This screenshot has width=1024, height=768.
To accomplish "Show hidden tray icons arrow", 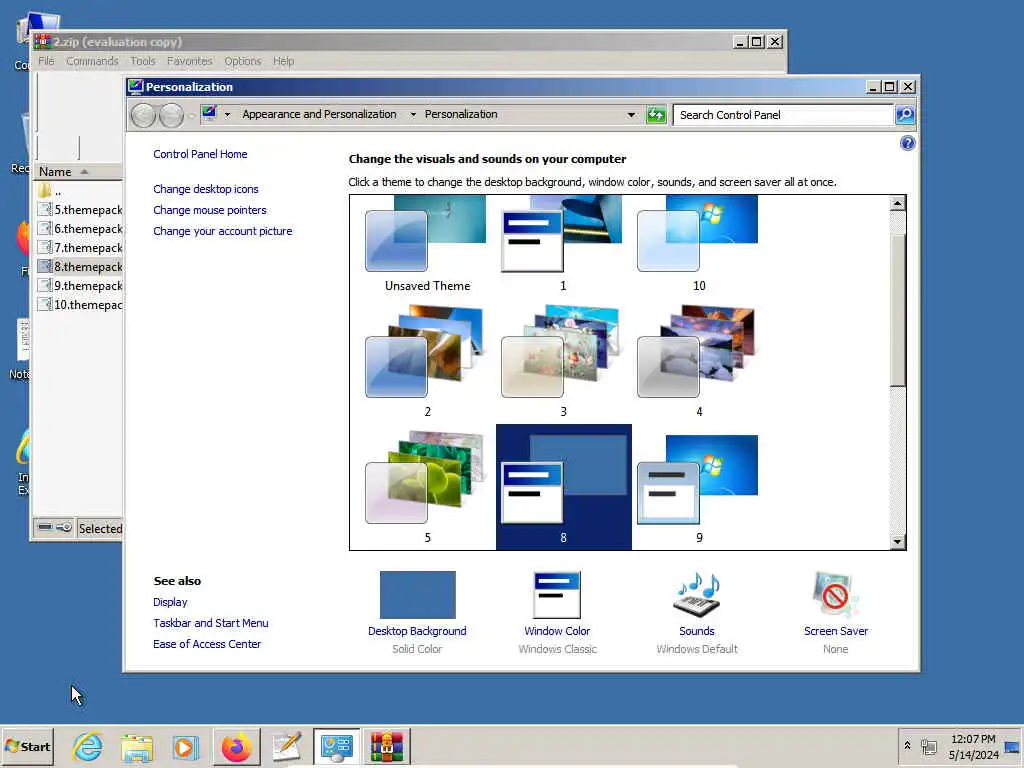I will (907, 745).
